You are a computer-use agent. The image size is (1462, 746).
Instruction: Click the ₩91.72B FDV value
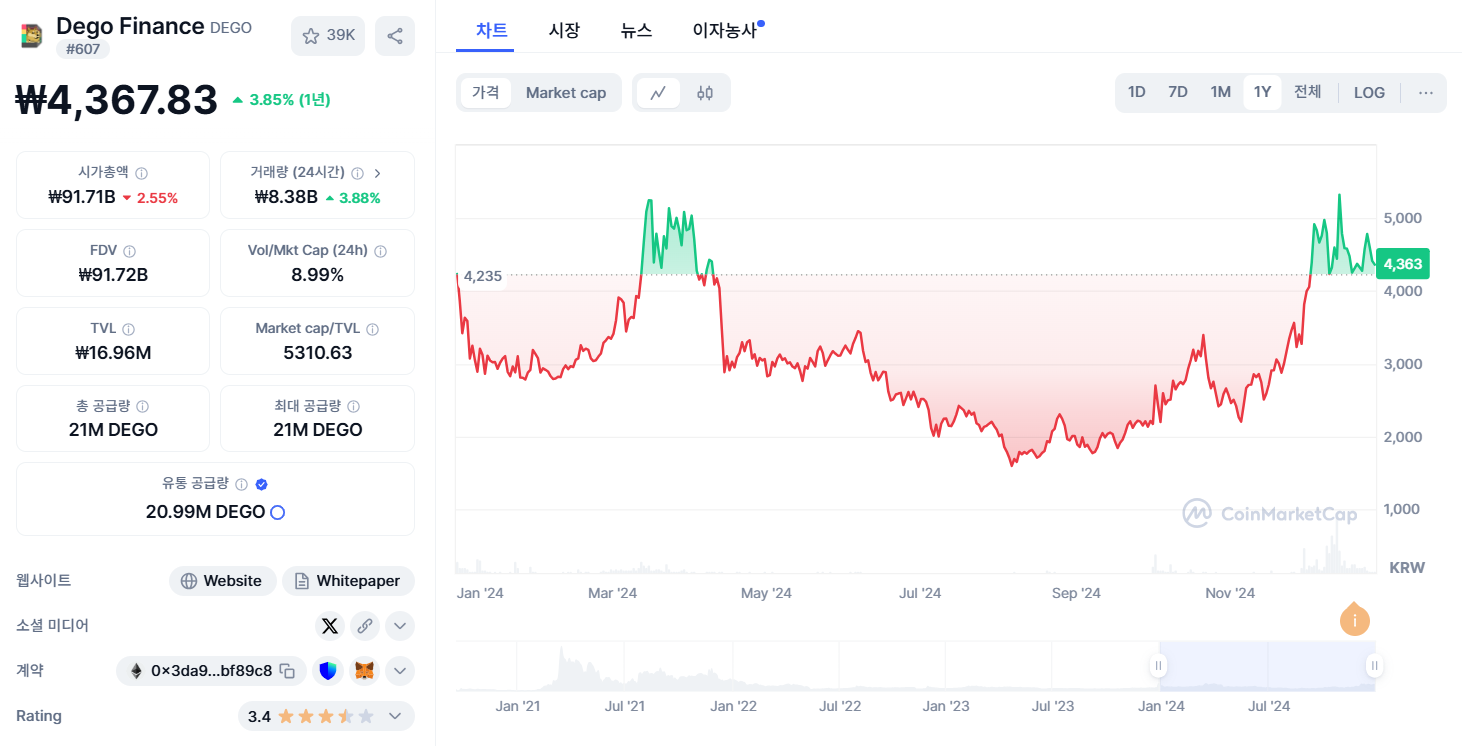tap(113, 275)
